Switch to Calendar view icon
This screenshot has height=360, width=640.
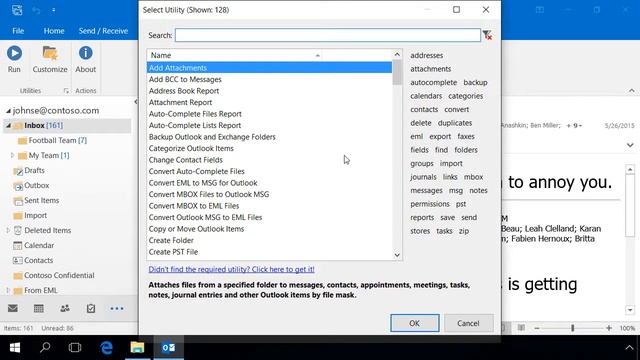[39, 308]
